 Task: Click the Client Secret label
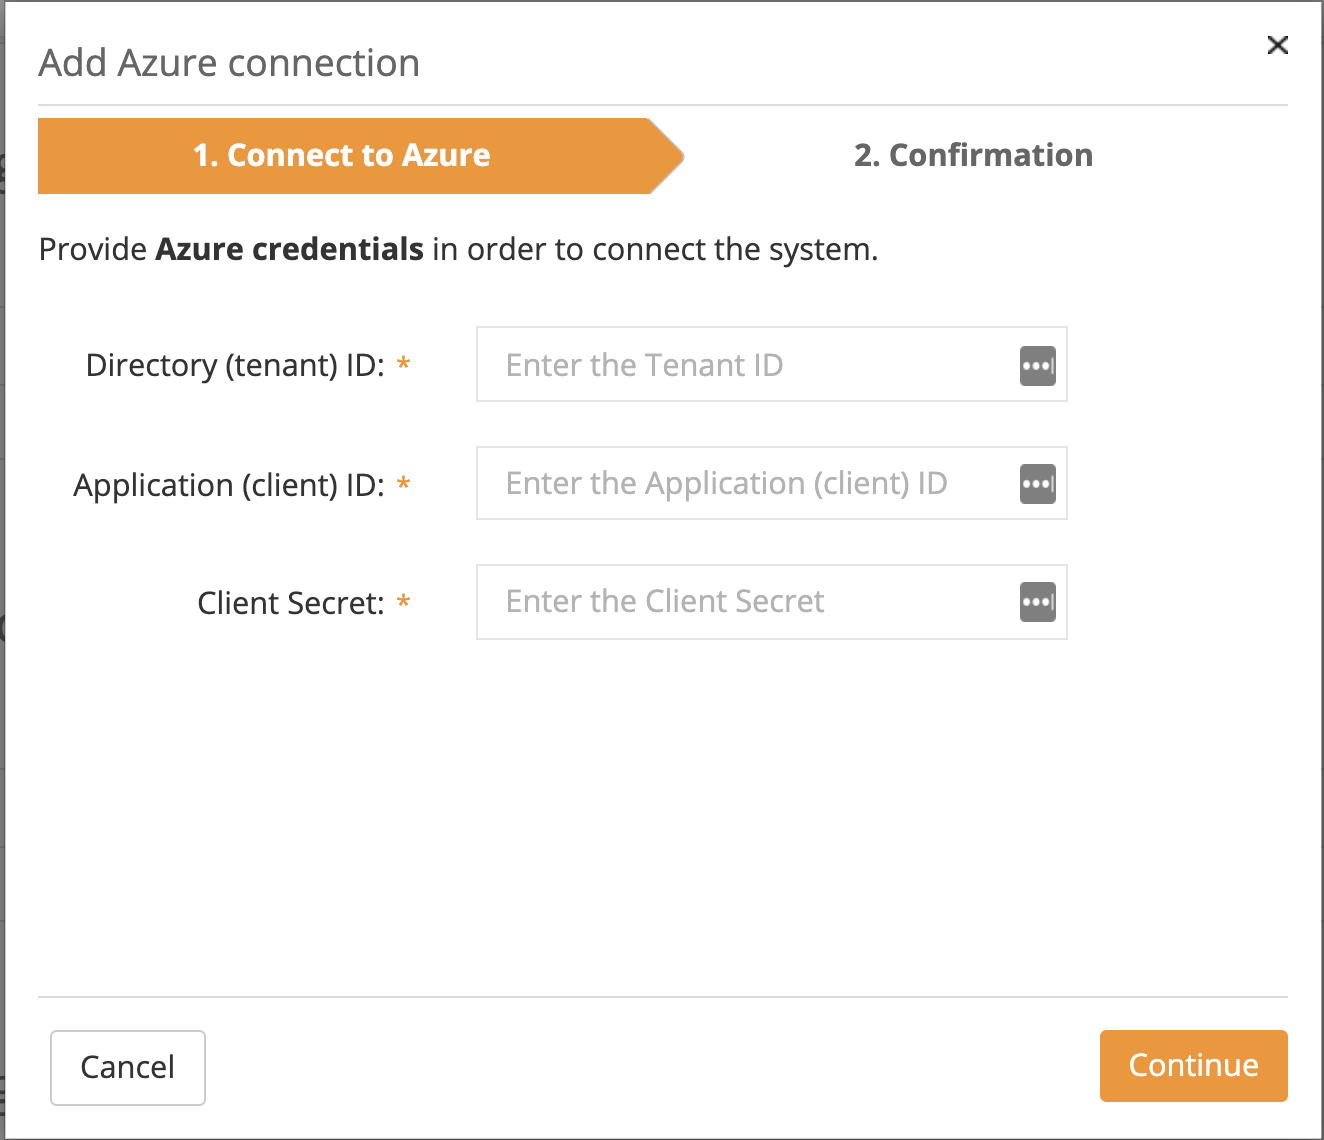click(x=290, y=603)
